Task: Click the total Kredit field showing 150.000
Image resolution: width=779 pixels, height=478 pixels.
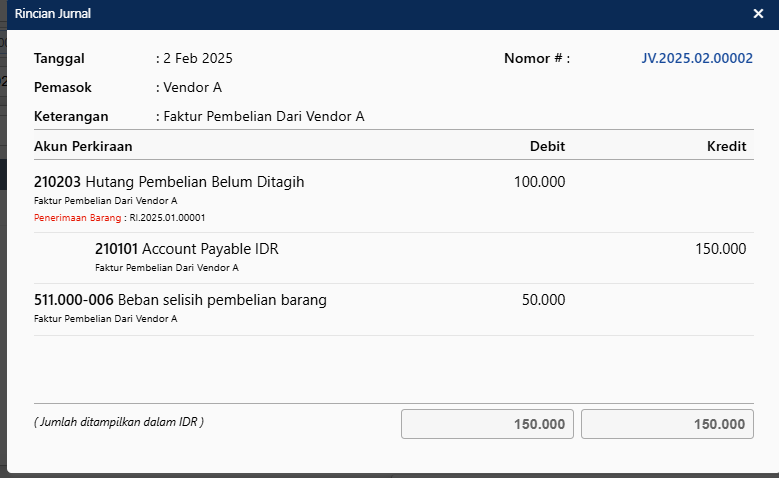Action: point(667,424)
